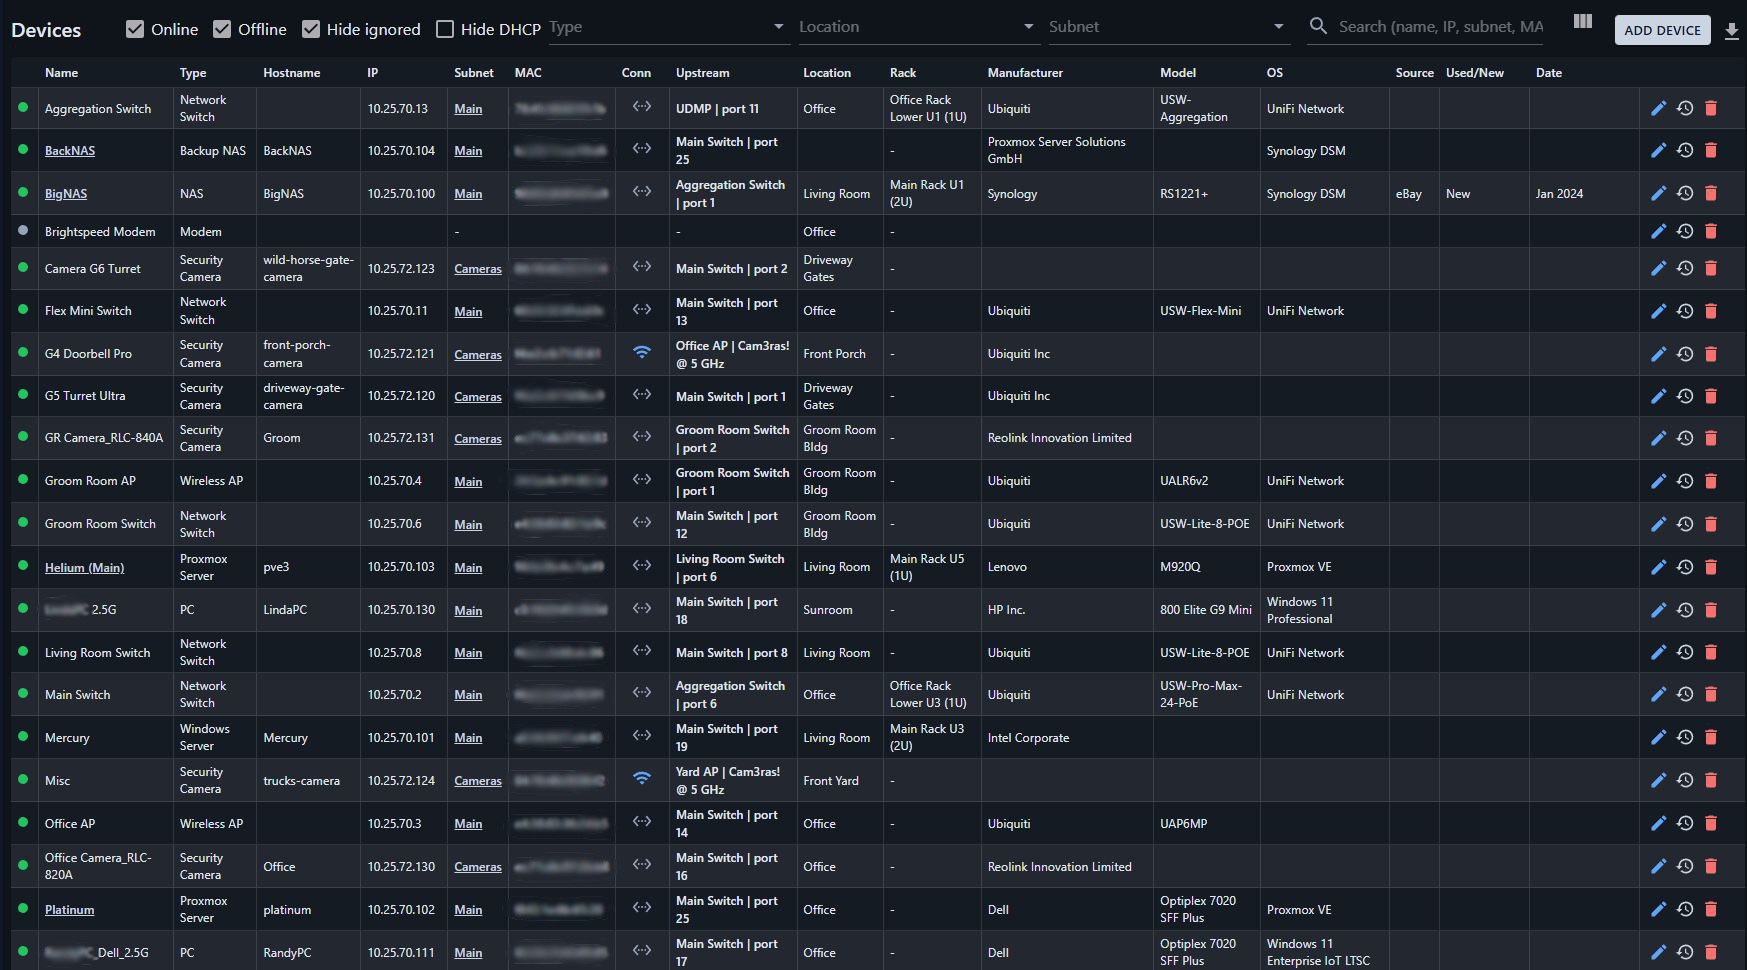Image resolution: width=1747 pixels, height=970 pixels.
Task: Edit the Main Switch row
Action: 1658,694
